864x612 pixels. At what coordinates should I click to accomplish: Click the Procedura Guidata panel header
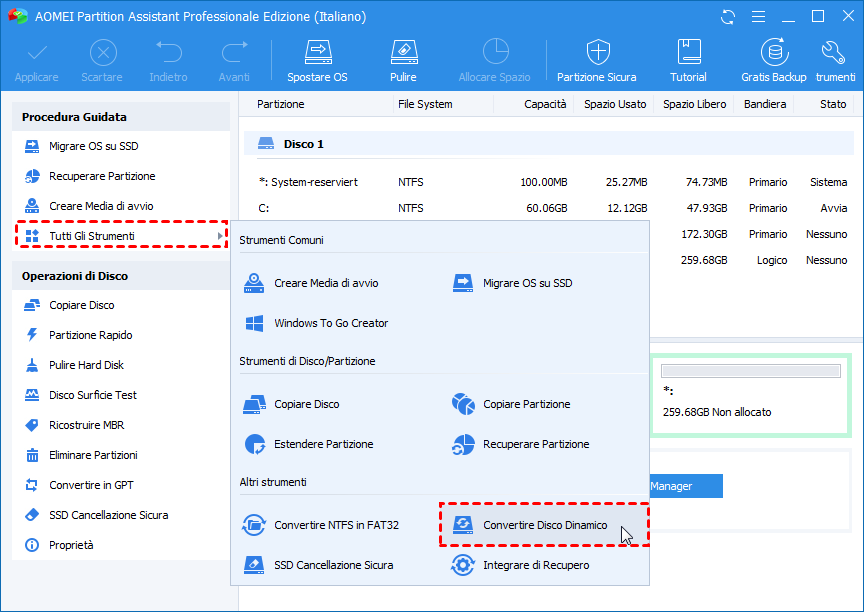pos(121,117)
